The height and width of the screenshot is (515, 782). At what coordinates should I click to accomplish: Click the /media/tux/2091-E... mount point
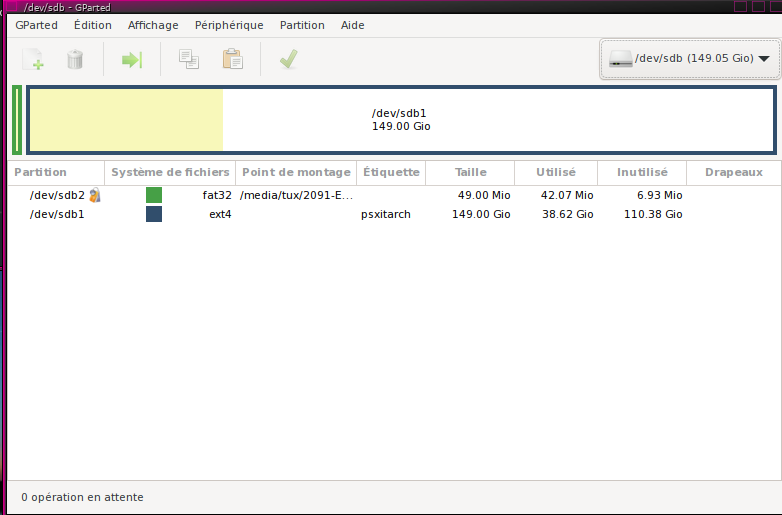(296, 195)
